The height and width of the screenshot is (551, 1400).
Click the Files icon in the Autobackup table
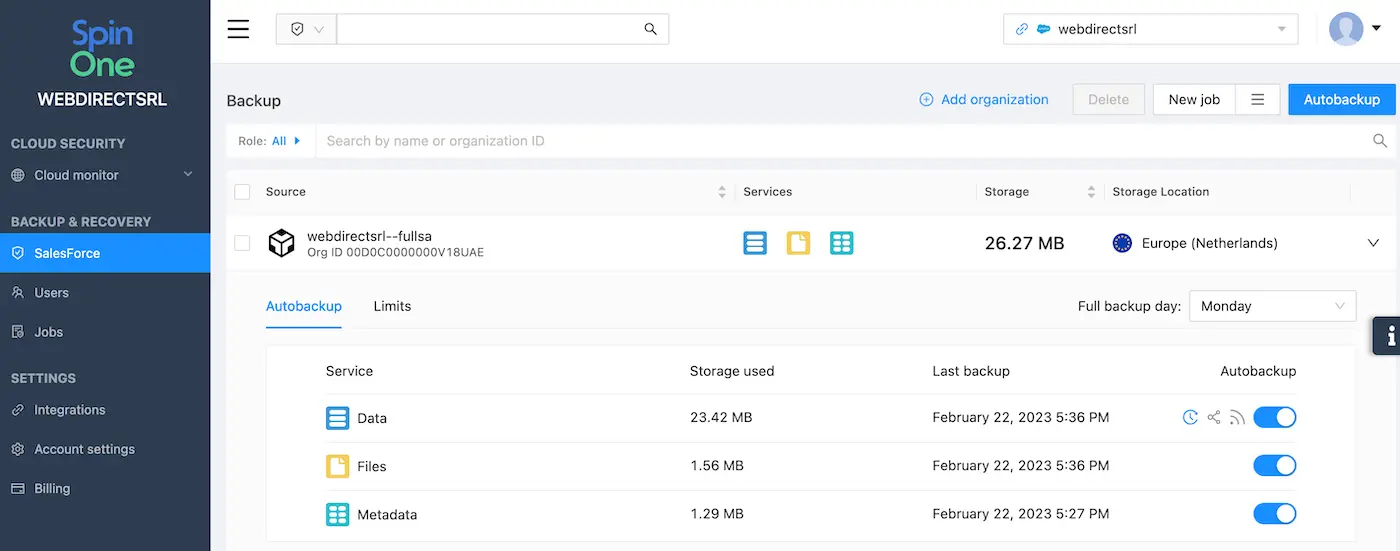click(338, 466)
